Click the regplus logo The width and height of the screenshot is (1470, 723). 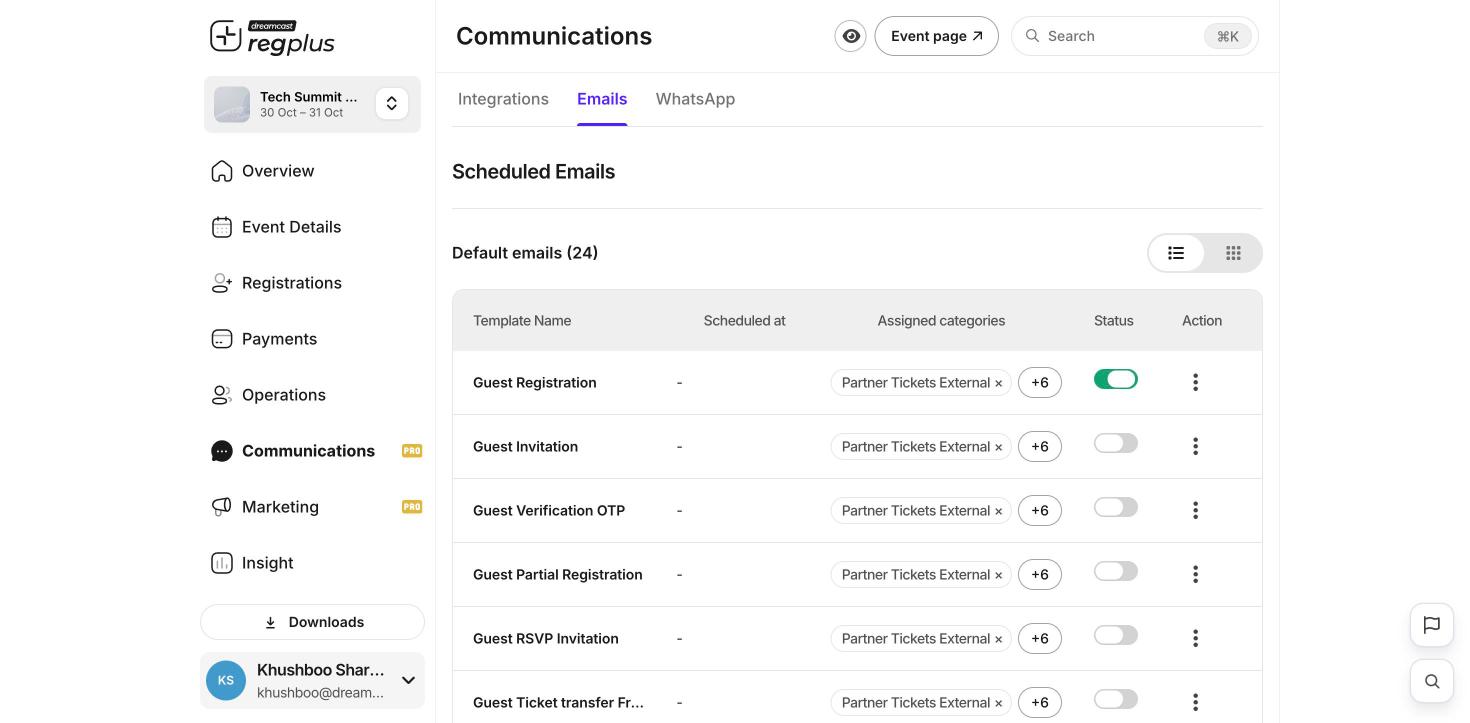[272, 37]
